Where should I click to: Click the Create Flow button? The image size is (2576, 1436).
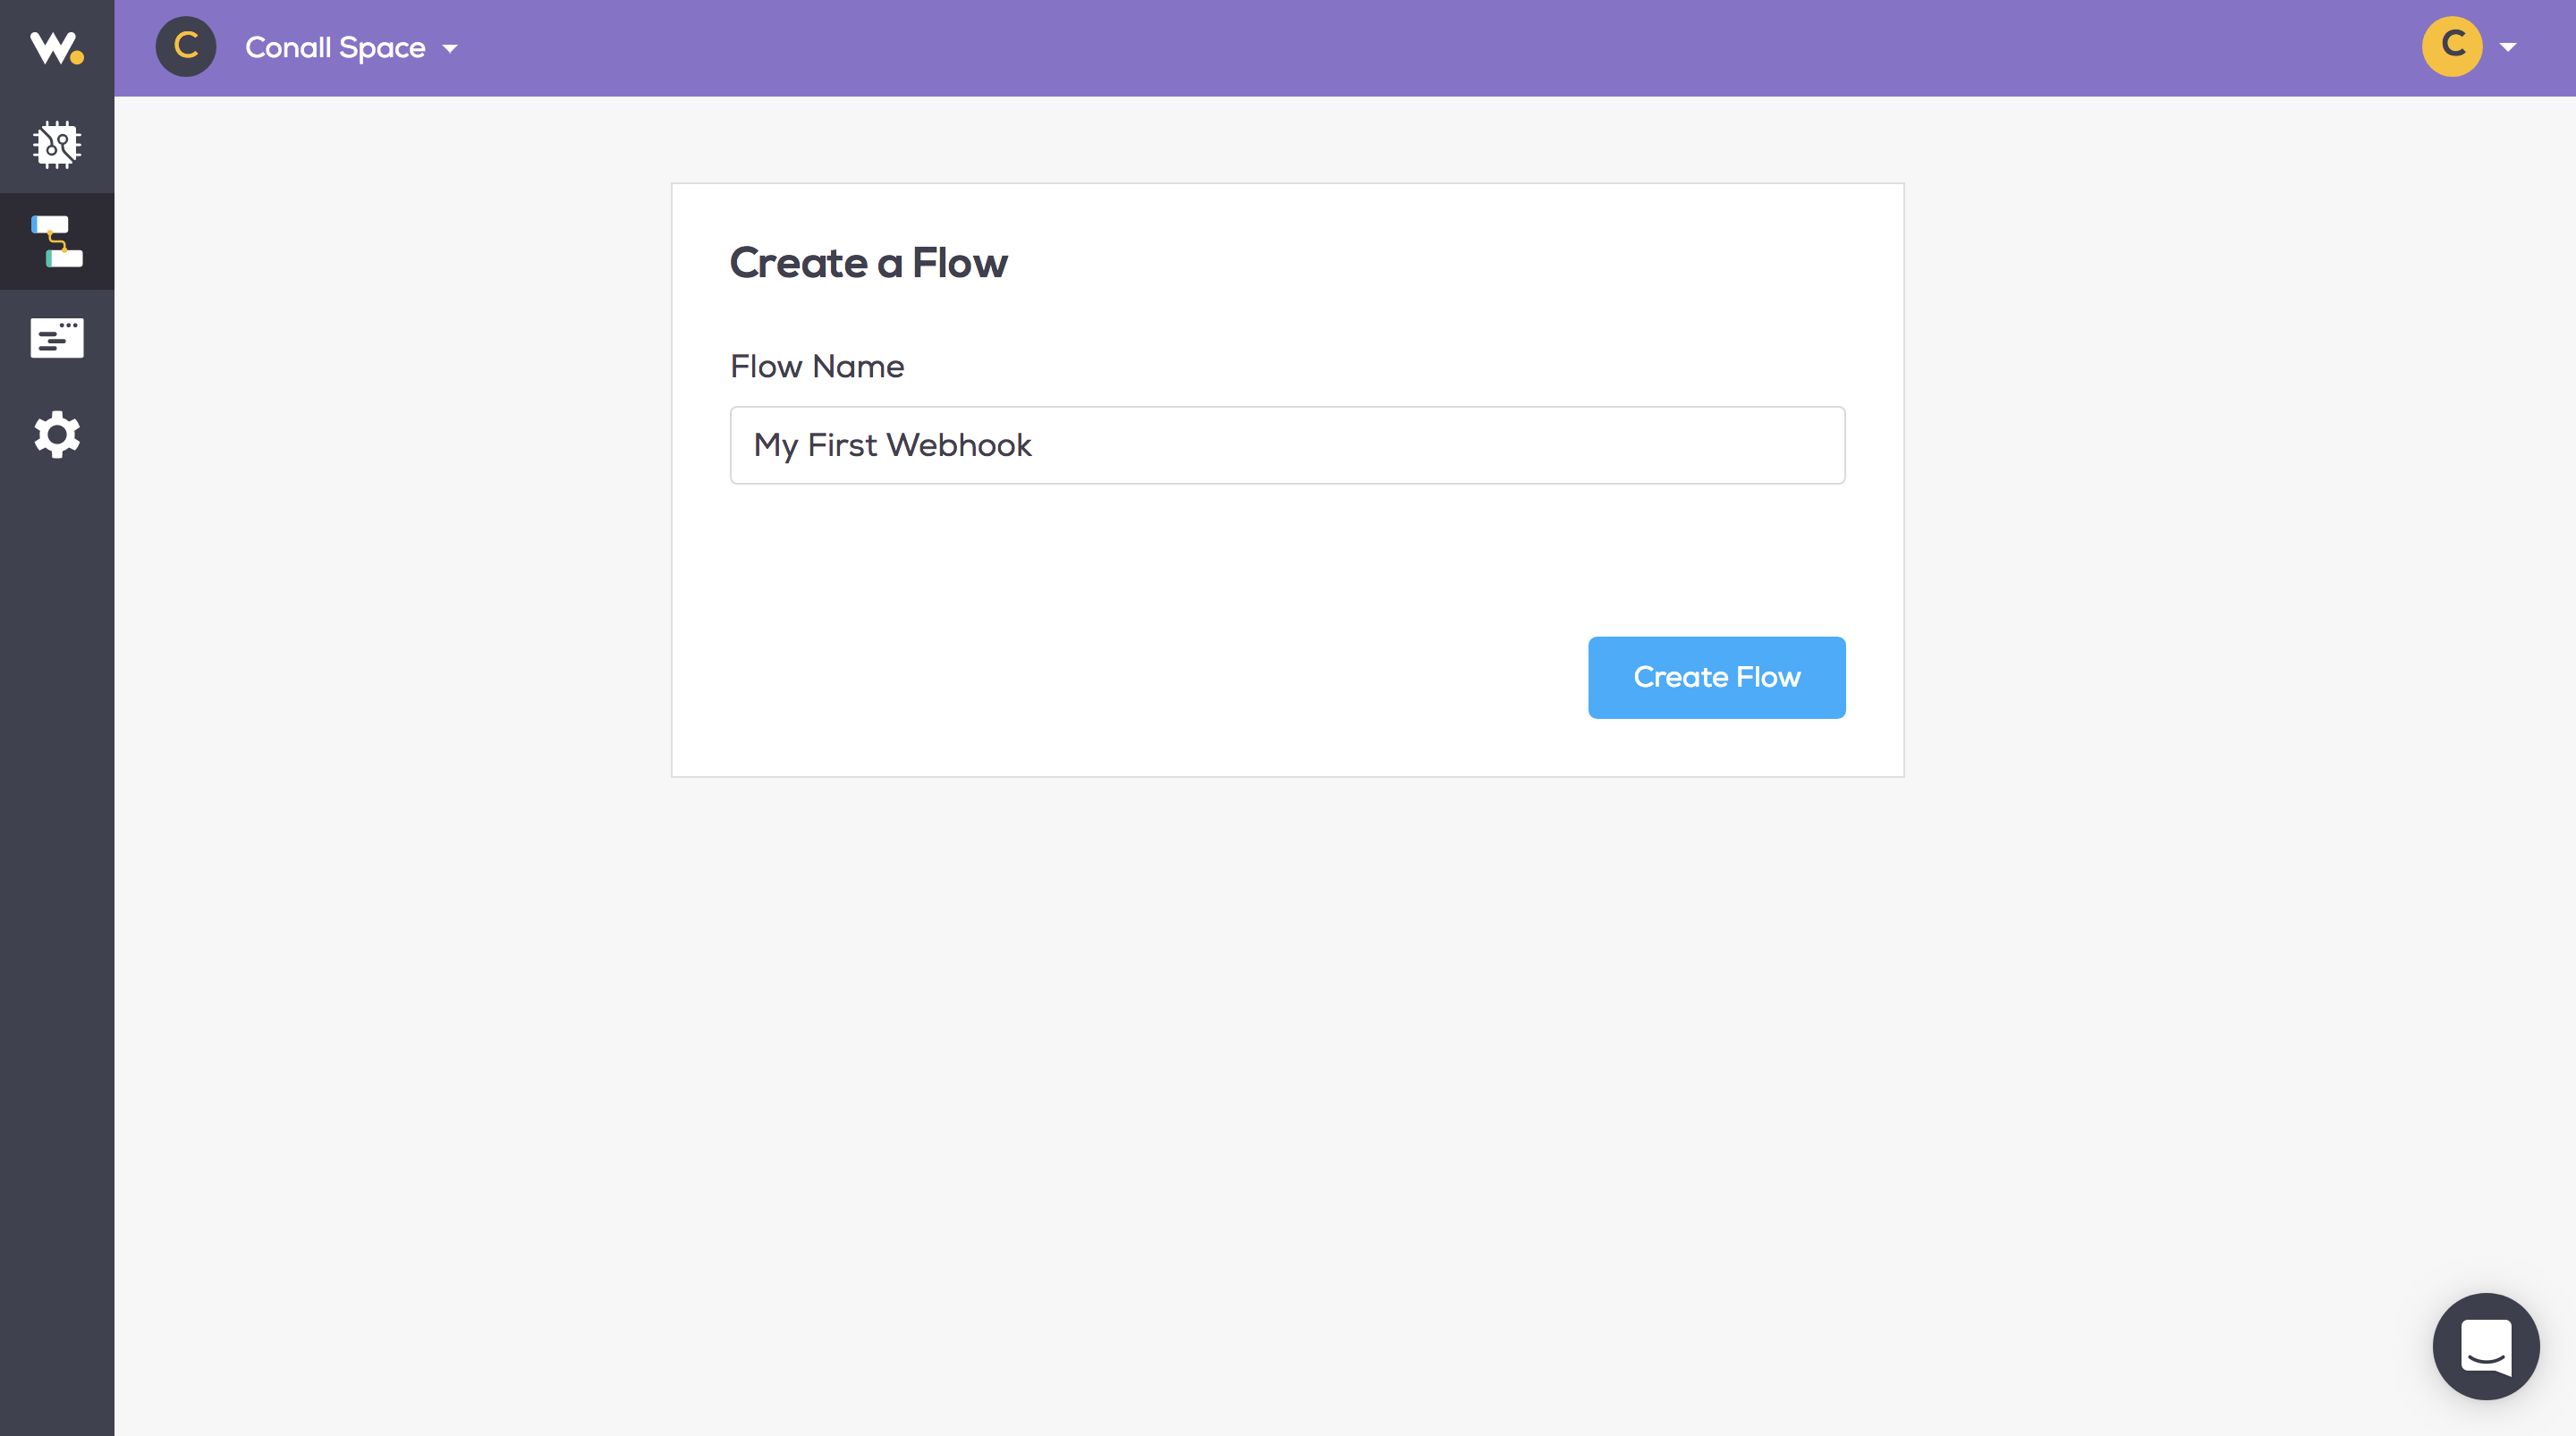pos(1716,677)
